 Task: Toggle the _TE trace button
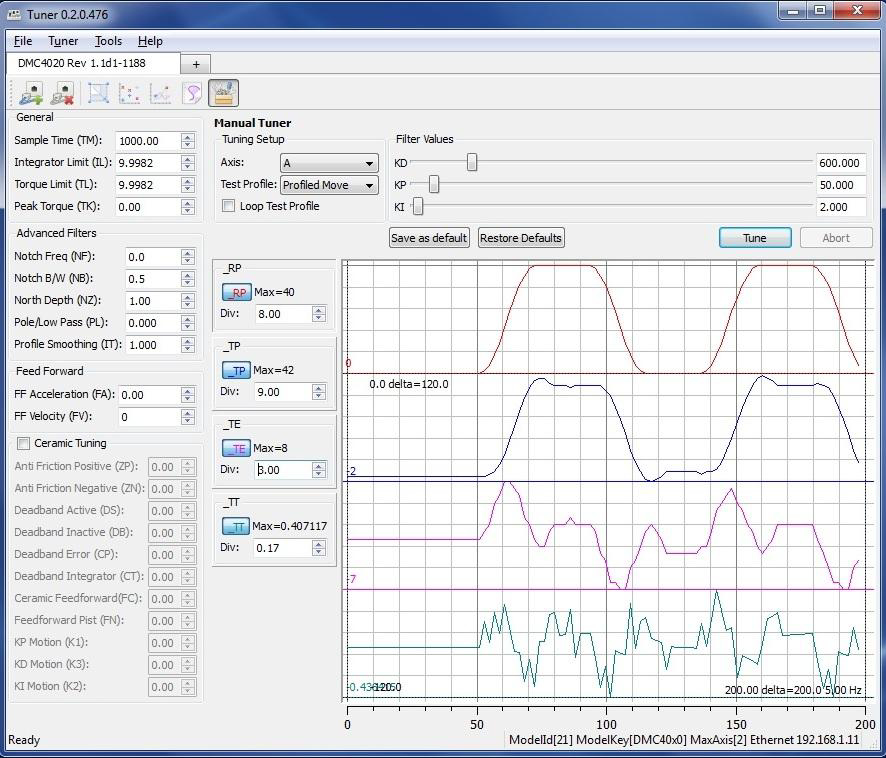pos(239,448)
